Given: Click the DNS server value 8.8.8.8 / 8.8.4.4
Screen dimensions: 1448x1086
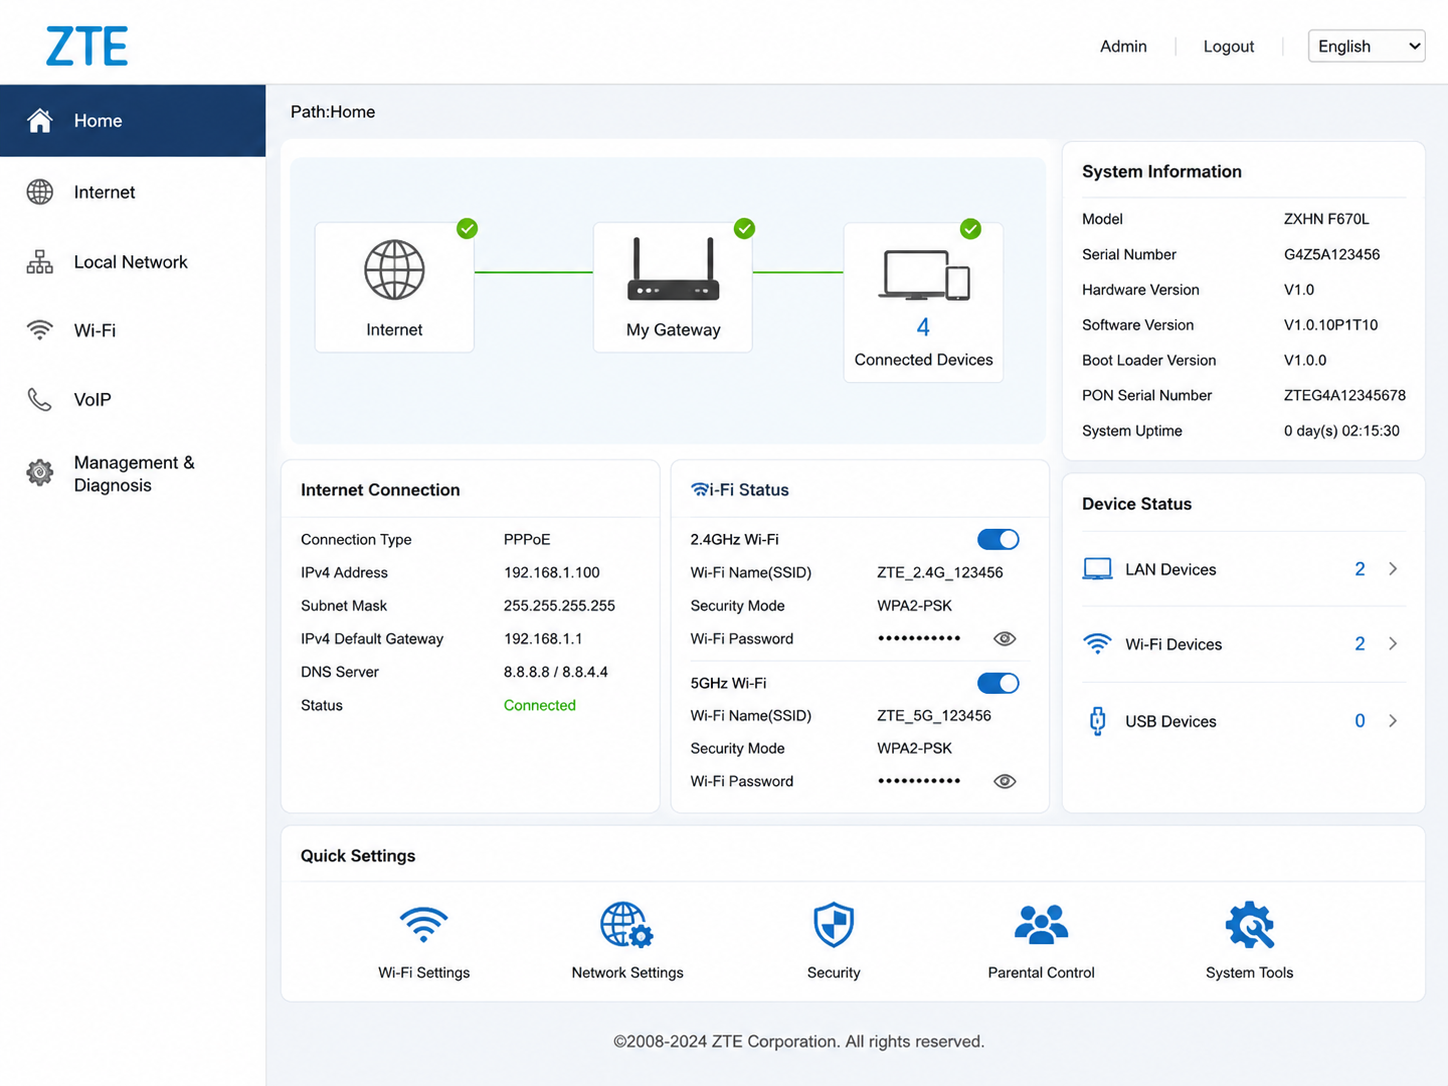Looking at the screenshot, I should pyautogui.click(x=556, y=672).
